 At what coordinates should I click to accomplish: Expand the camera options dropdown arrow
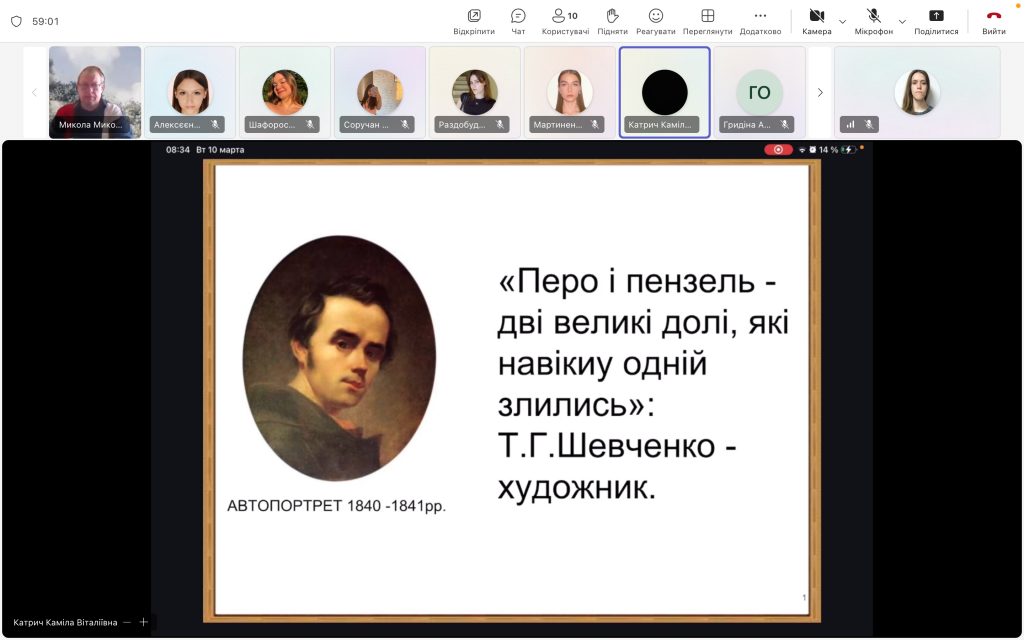click(x=842, y=21)
